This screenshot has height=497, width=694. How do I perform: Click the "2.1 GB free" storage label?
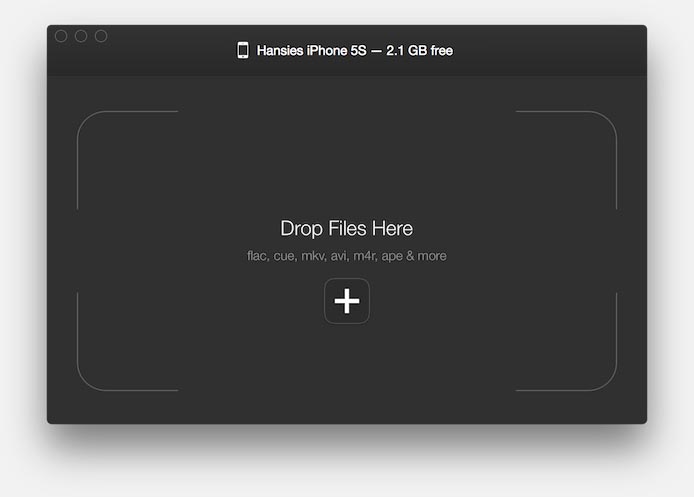pyautogui.click(x=419, y=50)
